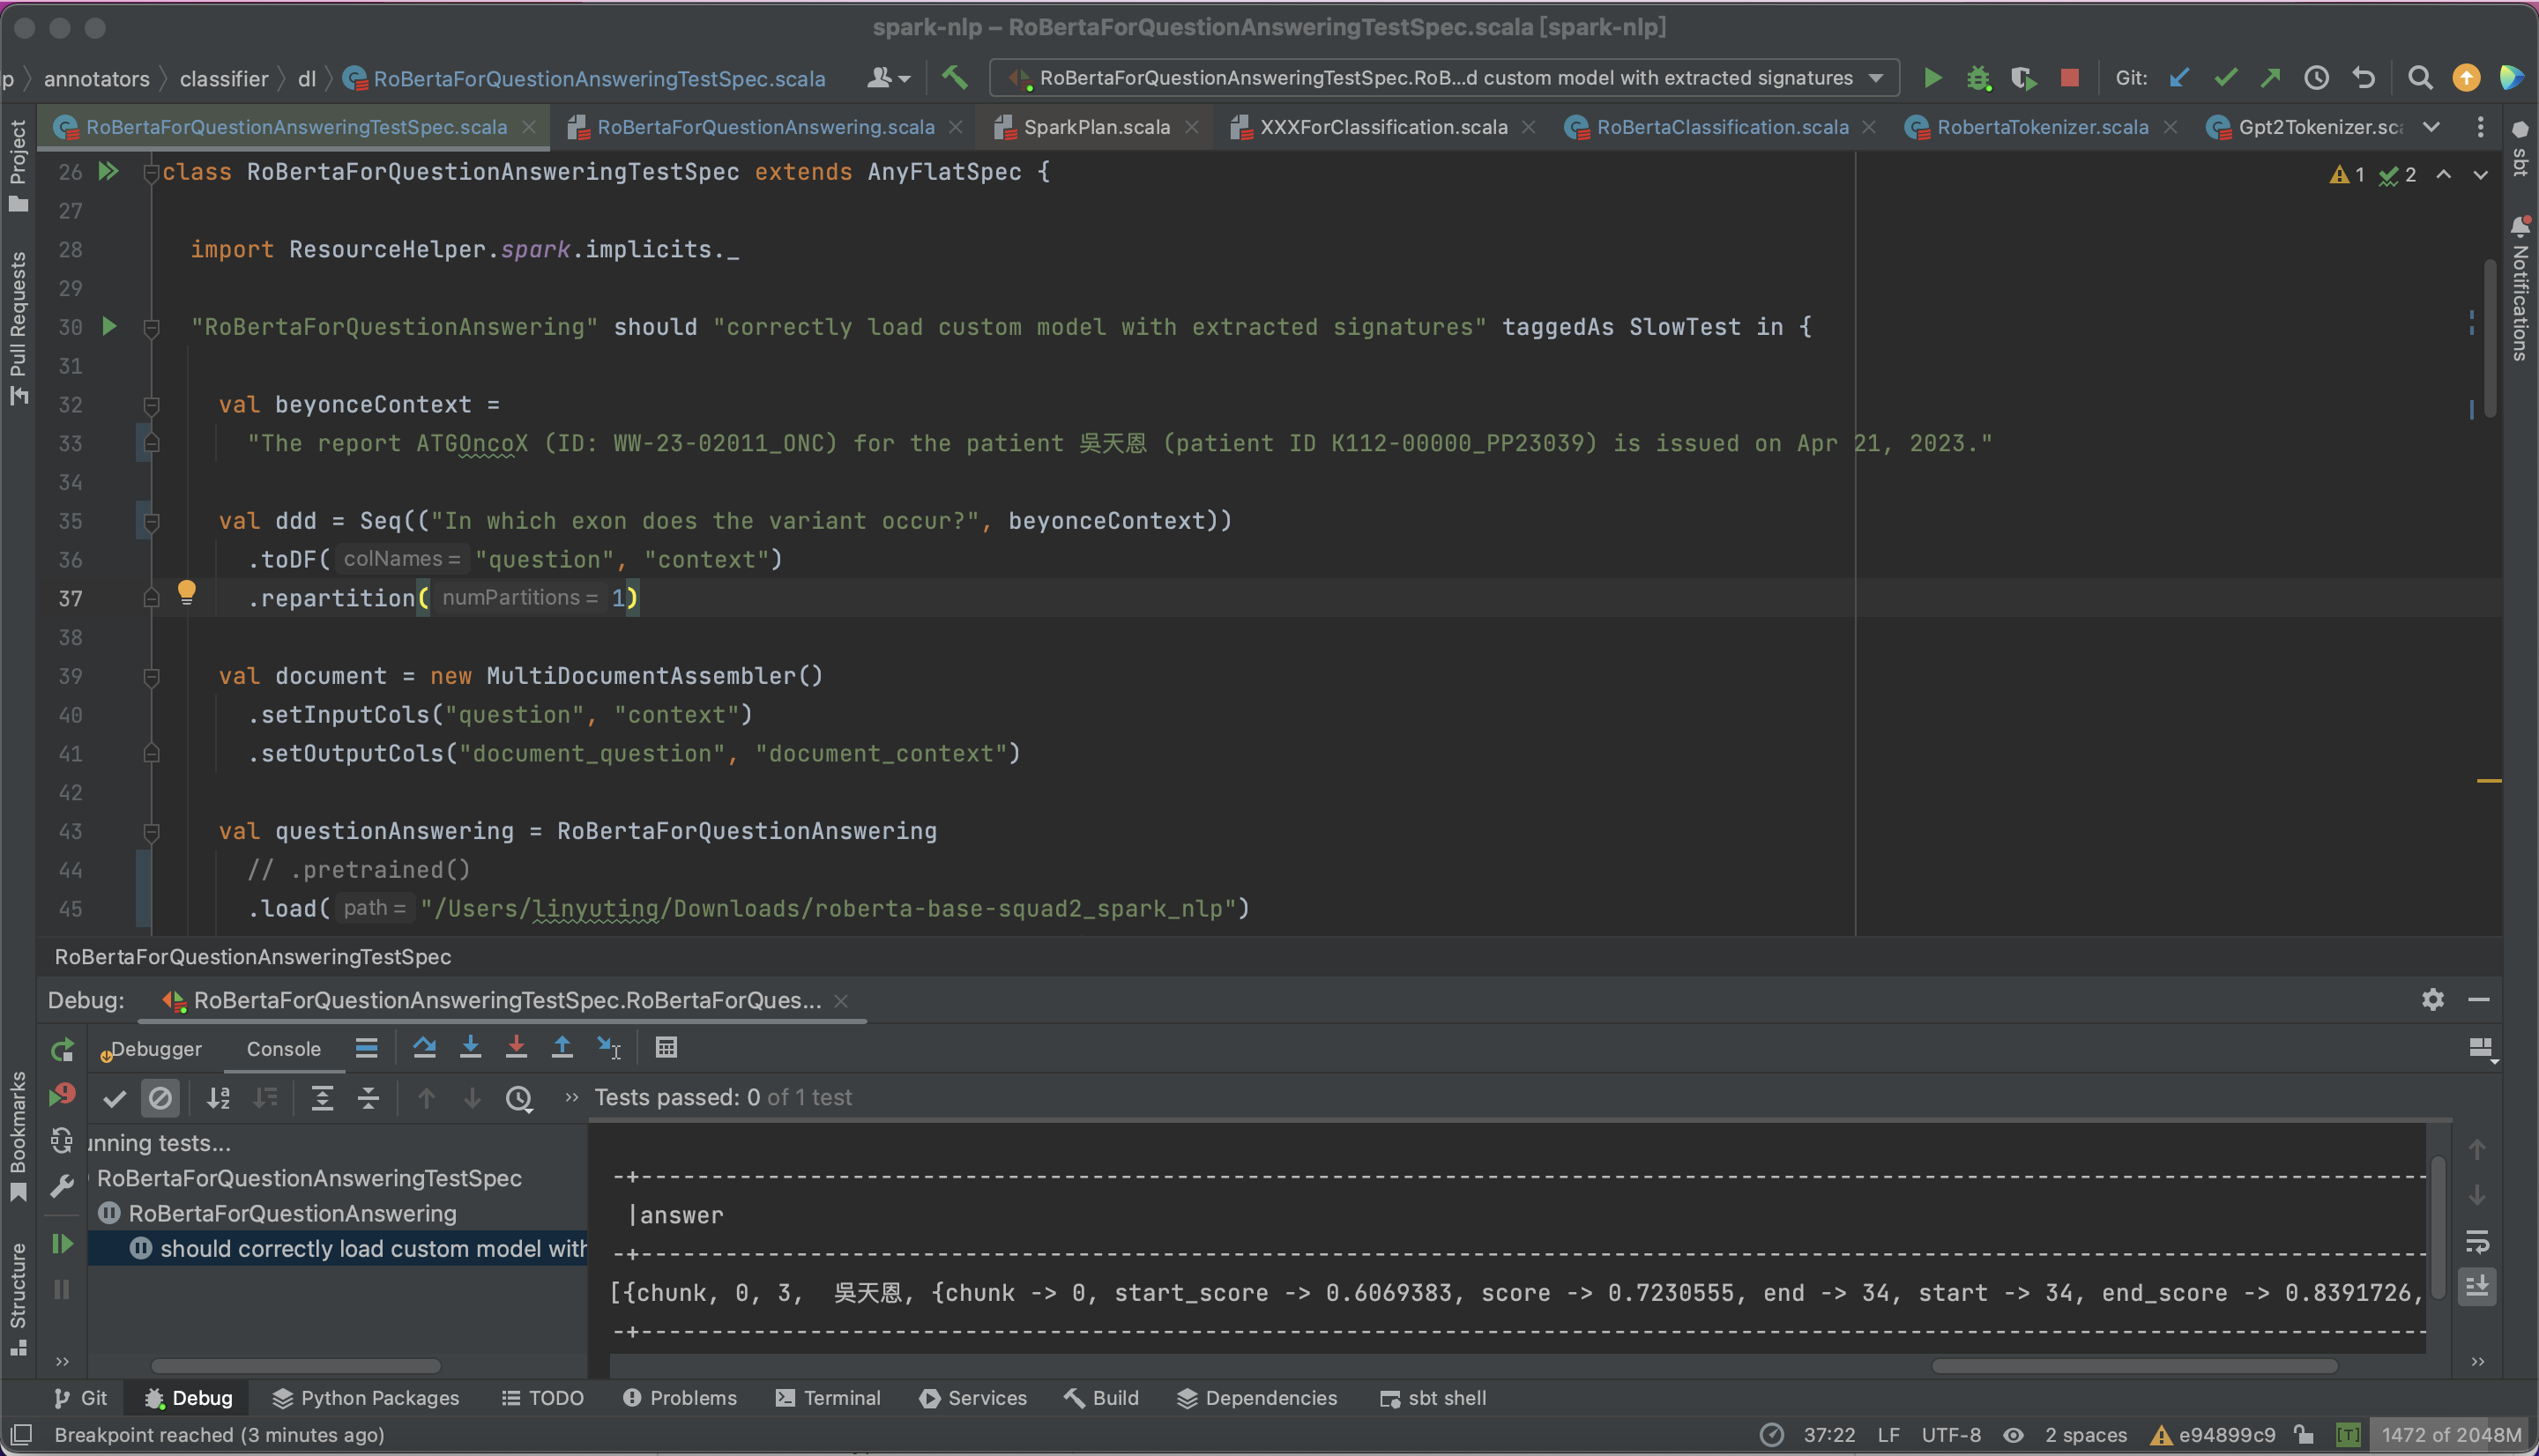
Task: Toggle soft-wrap in console output
Action: [2477, 1241]
